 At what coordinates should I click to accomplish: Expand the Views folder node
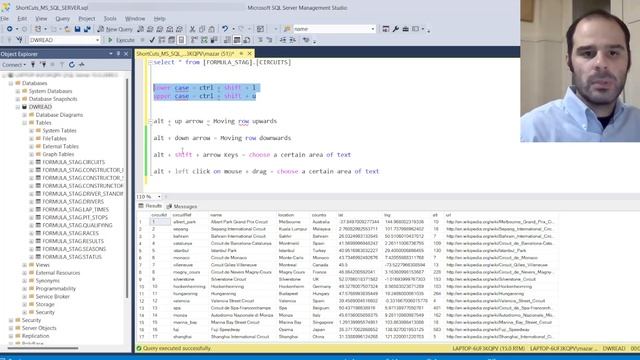pyautogui.click(x=24, y=265)
